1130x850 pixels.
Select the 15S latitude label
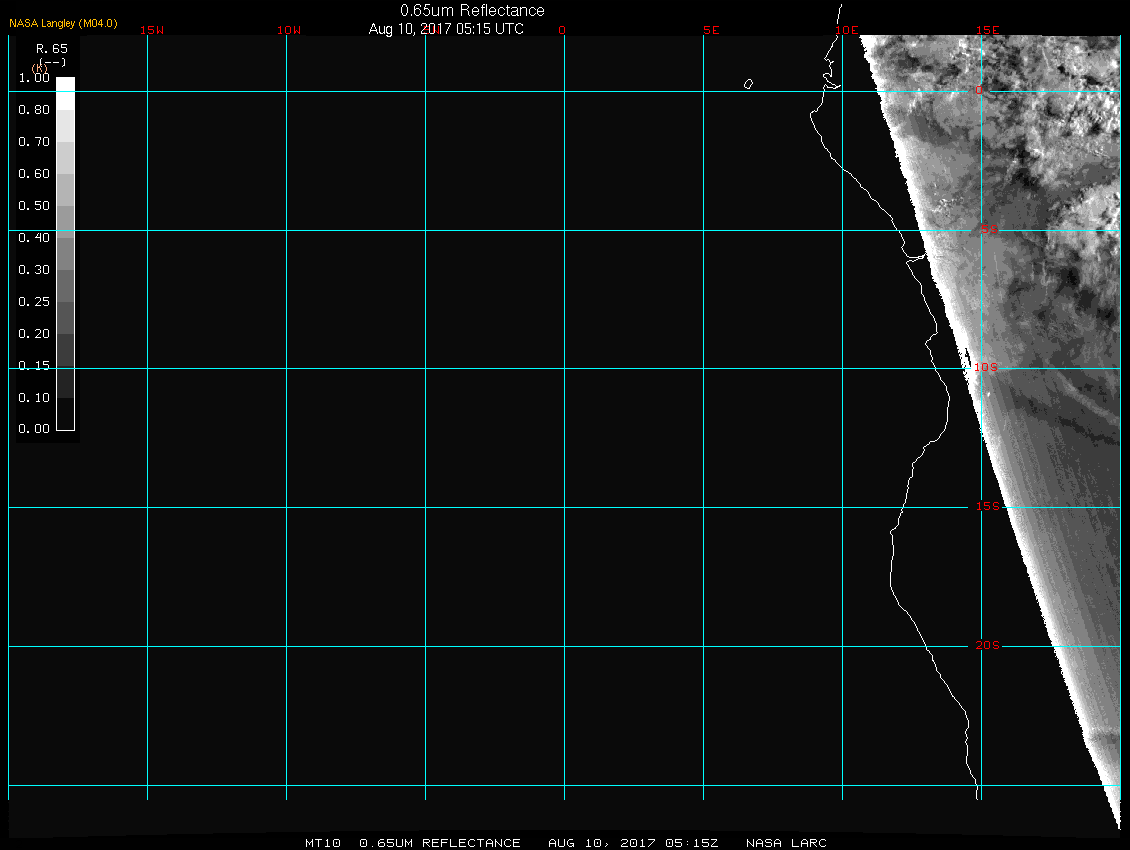click(x=986, y=507)
